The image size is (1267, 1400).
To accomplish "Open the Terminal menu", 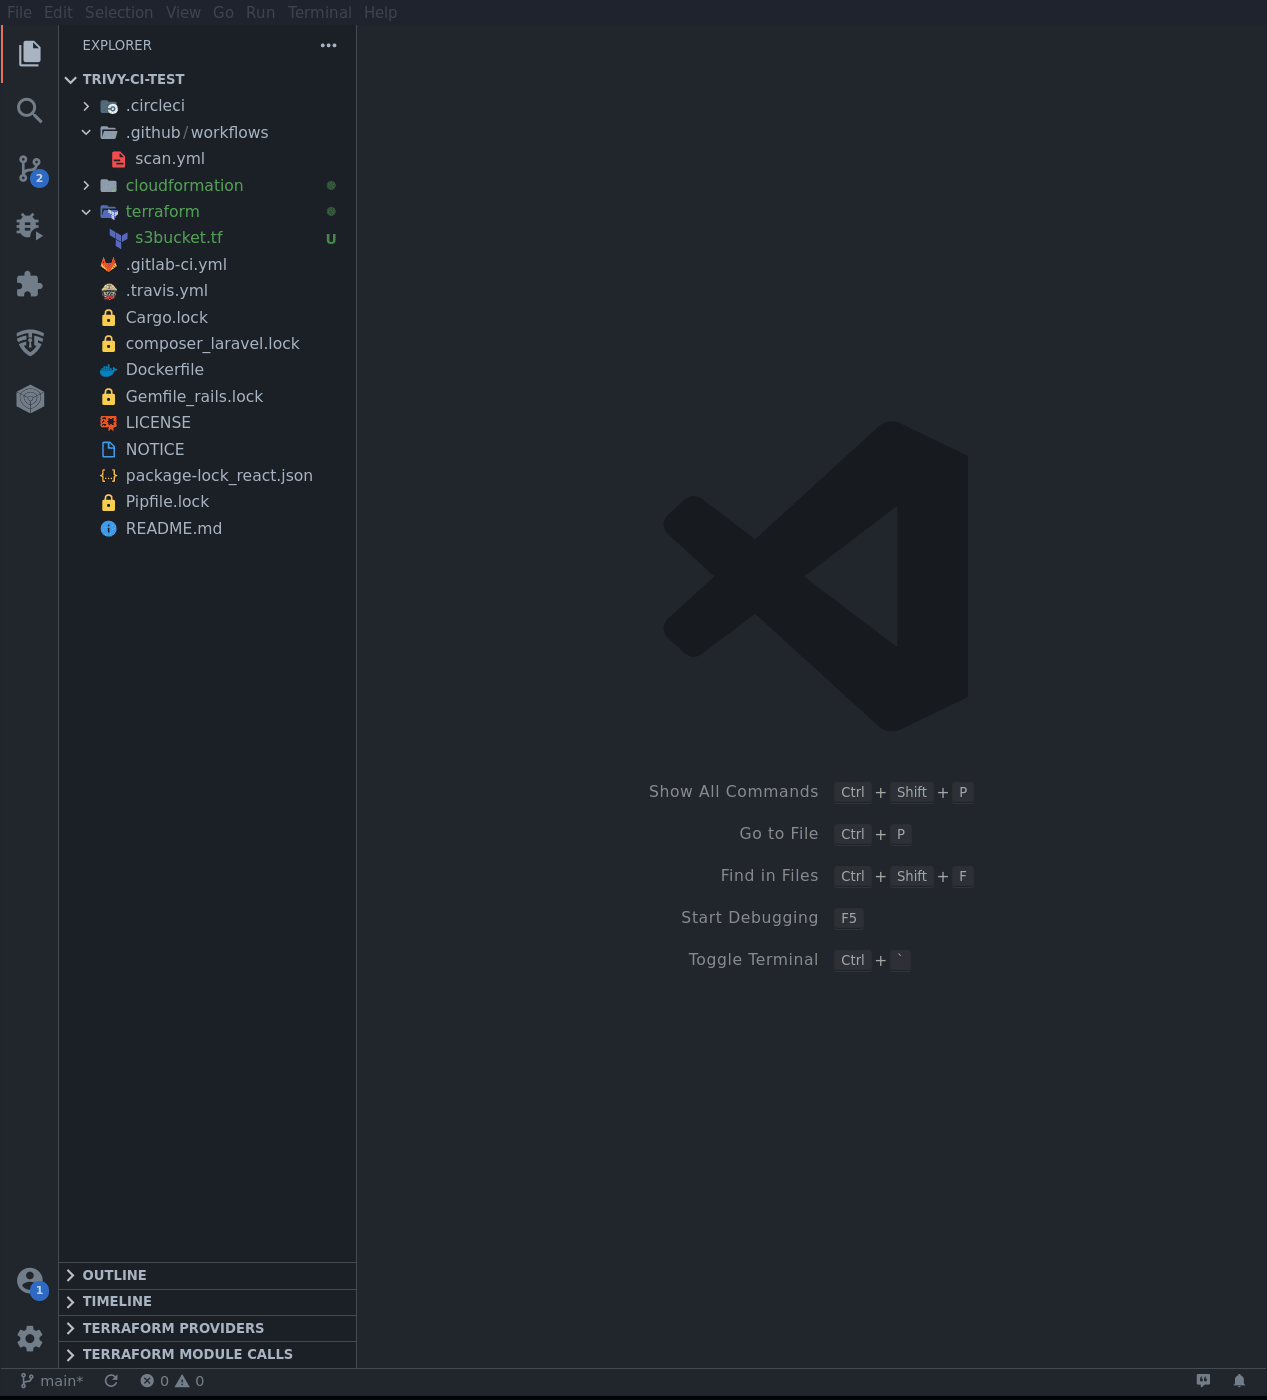I will 319,12.
